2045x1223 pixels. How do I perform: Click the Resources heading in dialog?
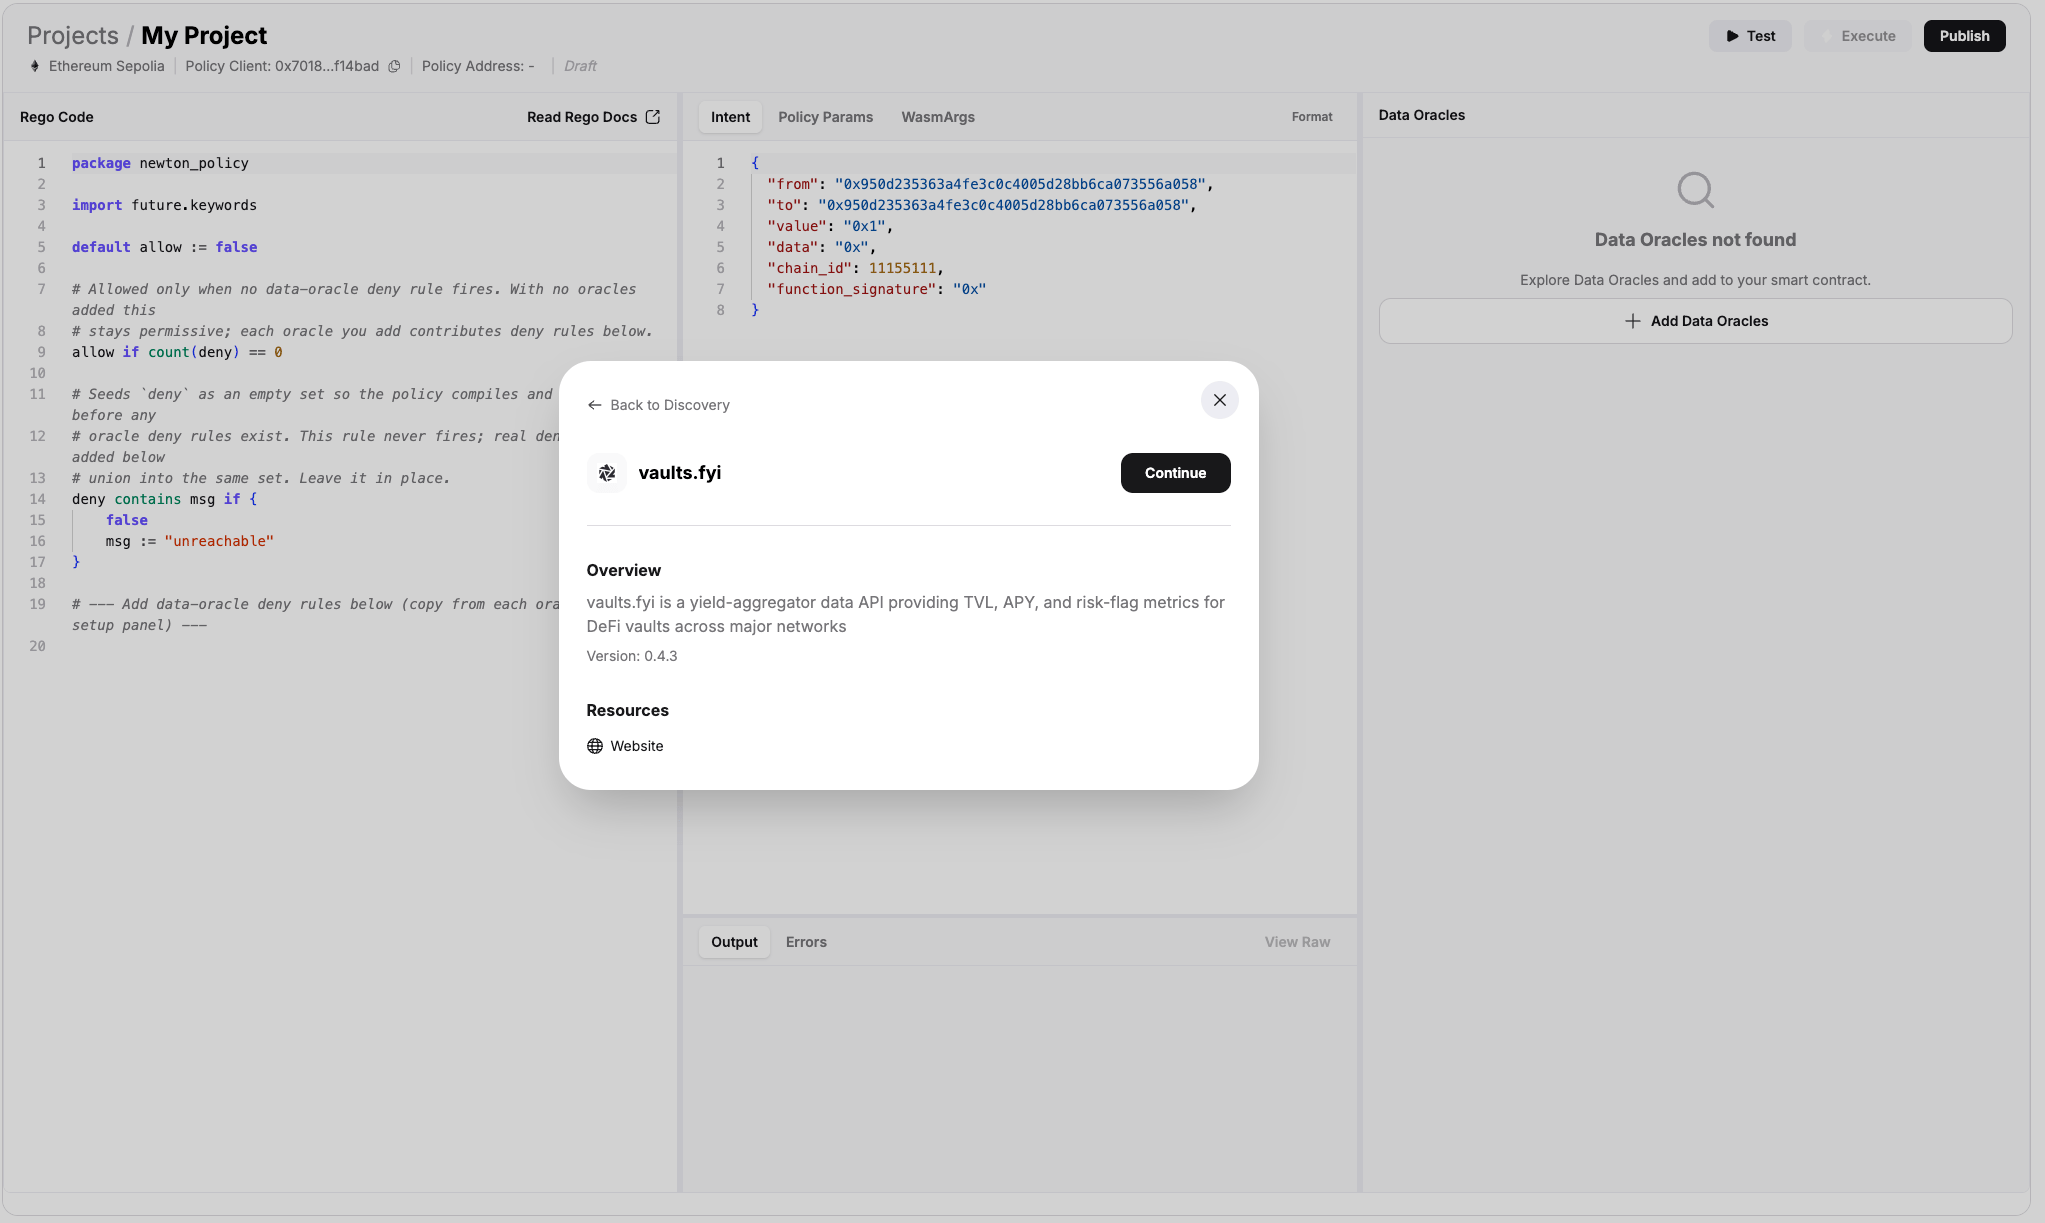pyautogui.click(x=628, y=710)
